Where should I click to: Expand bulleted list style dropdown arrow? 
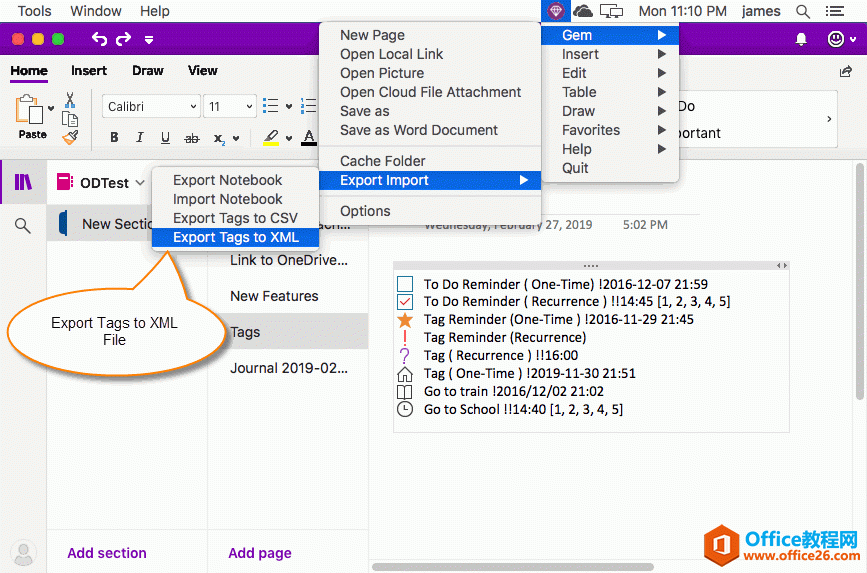(x=289, y=106)
